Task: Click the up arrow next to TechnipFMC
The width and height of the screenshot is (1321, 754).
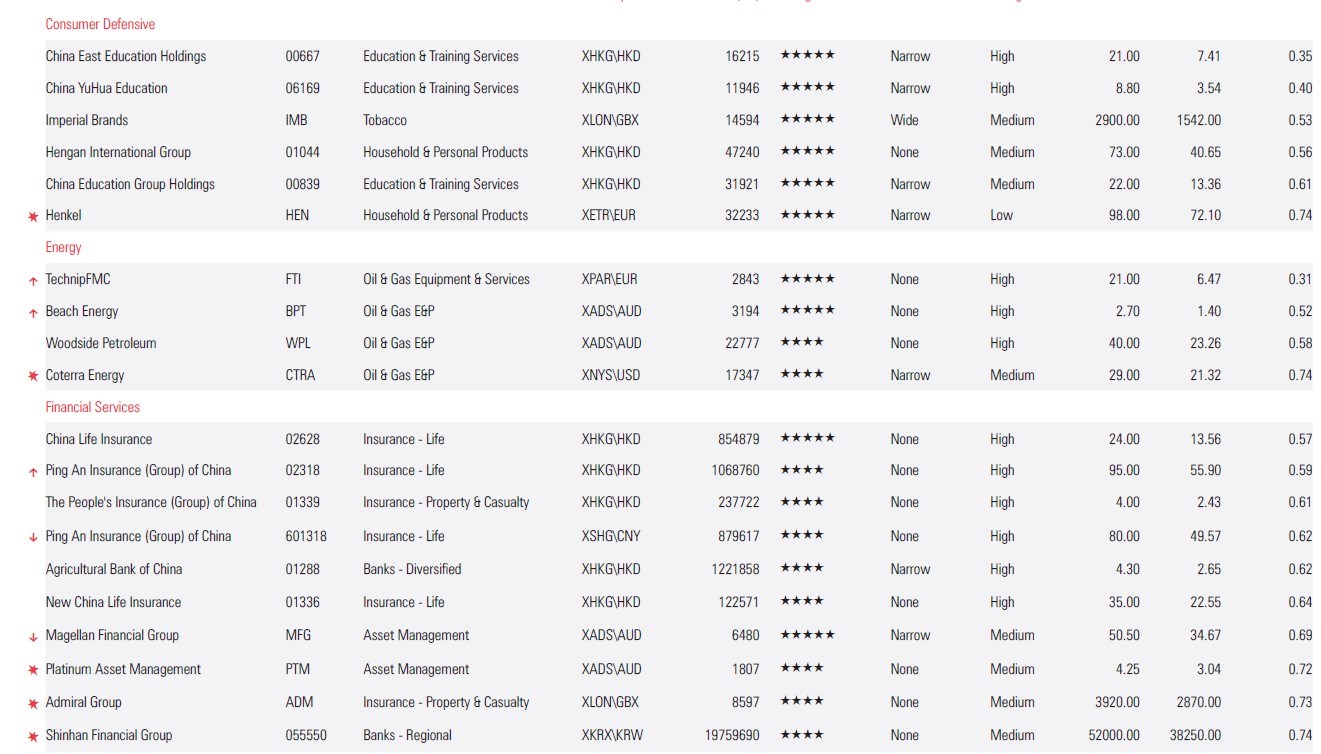Action: pyautogui.click(x=33, y=281)
